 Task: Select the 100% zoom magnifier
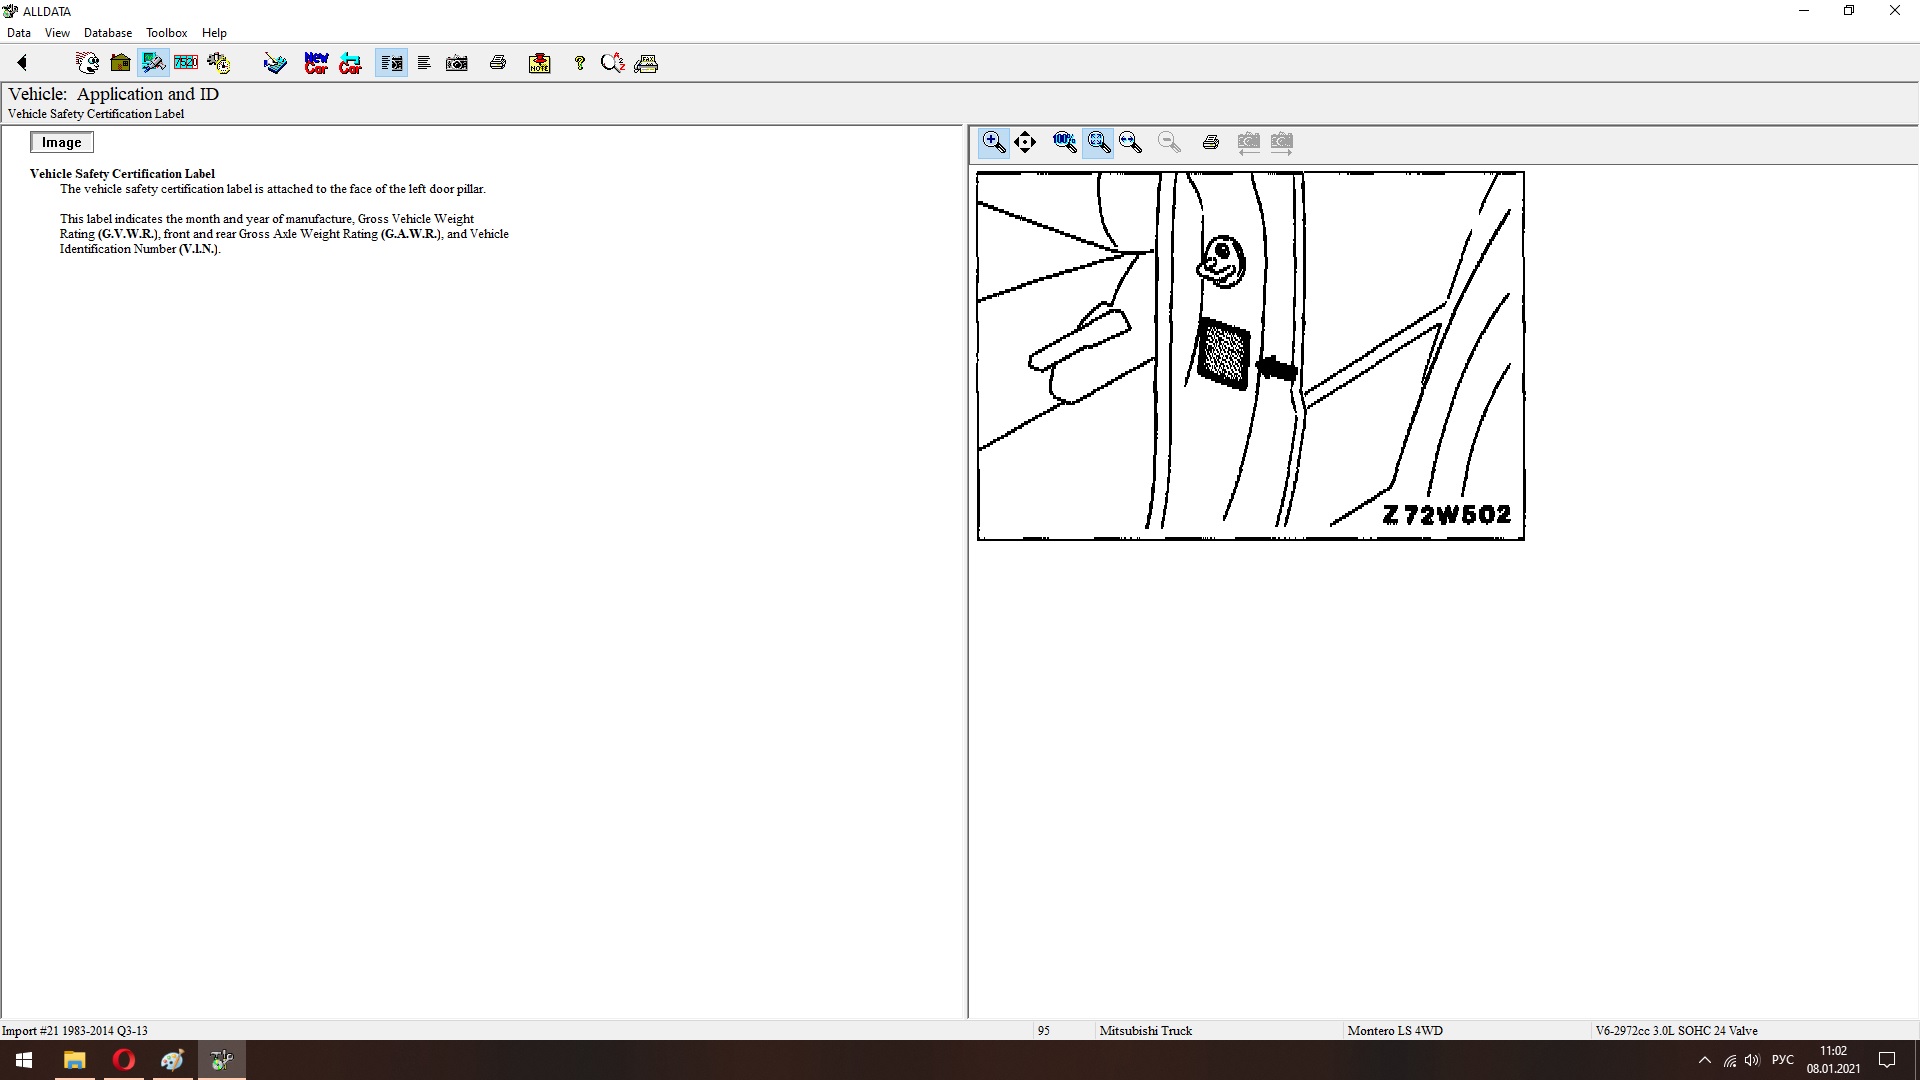(1064, 142)
